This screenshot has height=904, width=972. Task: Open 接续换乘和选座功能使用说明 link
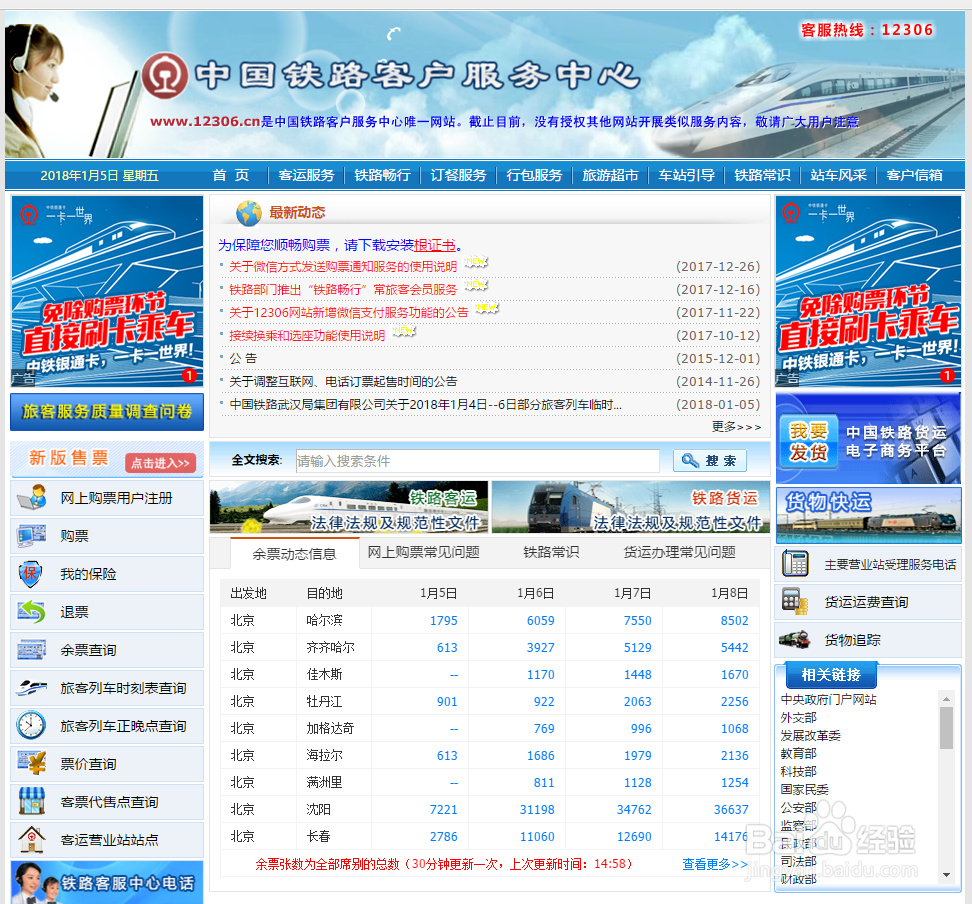(307, 335)
